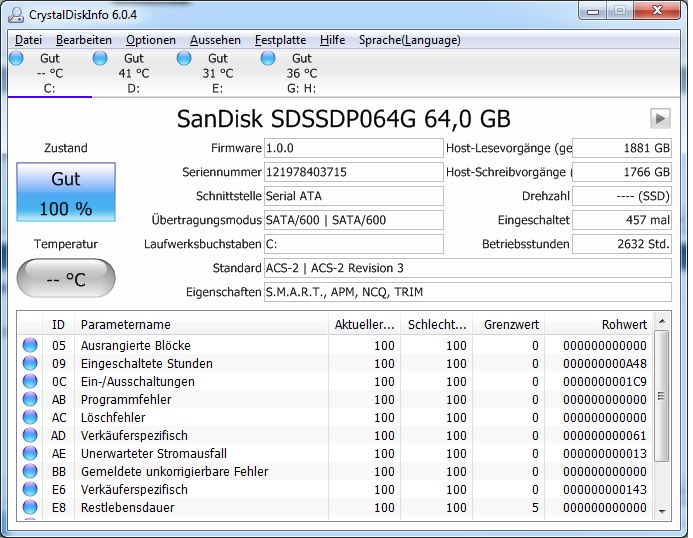Click the blue status orb for drive C:

coord(16,58)
